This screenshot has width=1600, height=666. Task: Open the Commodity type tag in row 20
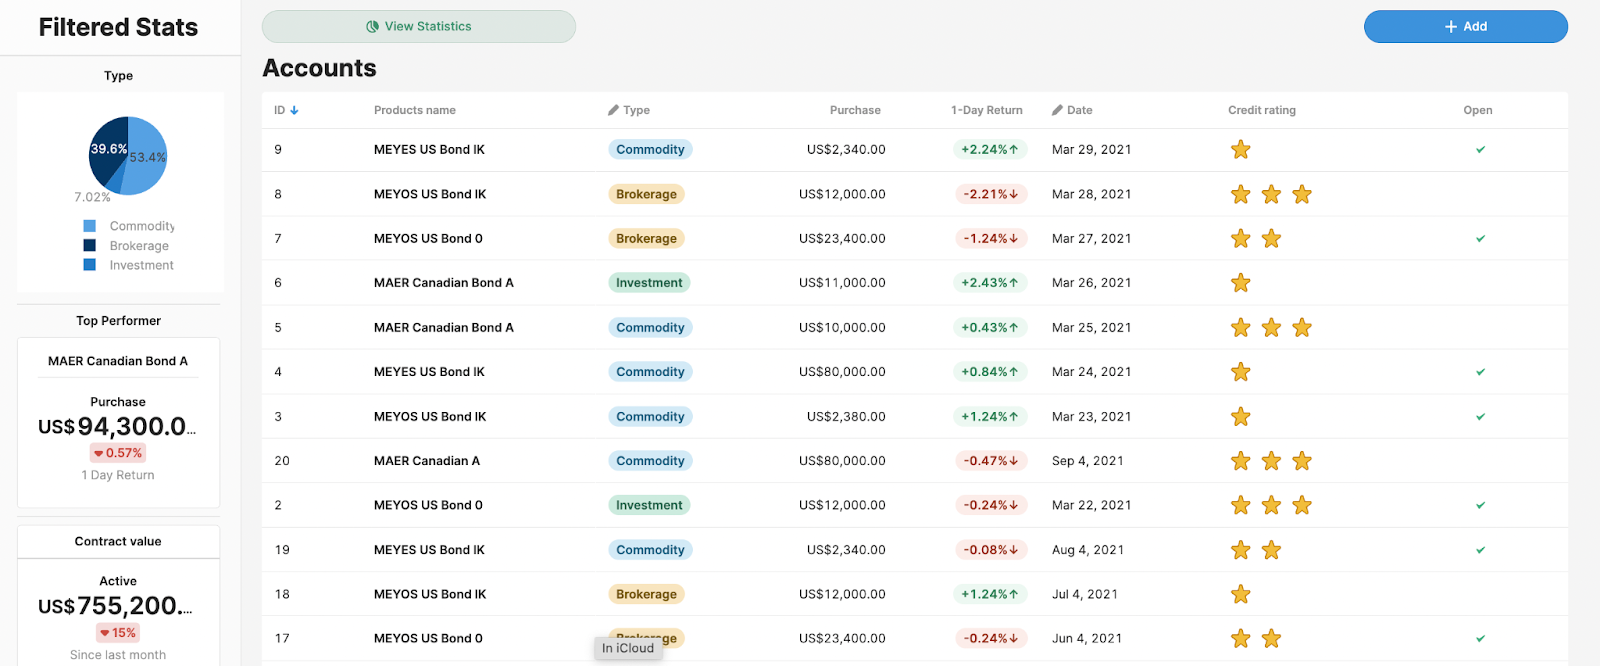pos(650,461)
